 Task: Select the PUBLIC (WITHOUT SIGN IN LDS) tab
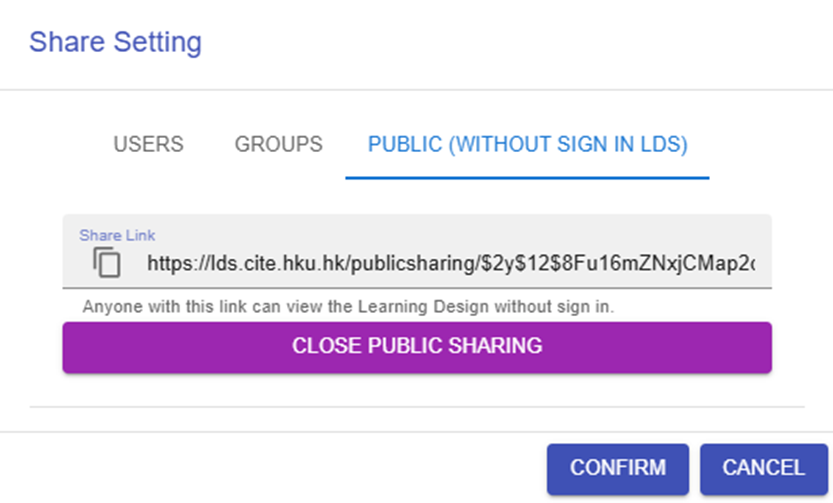pos(527,144)
